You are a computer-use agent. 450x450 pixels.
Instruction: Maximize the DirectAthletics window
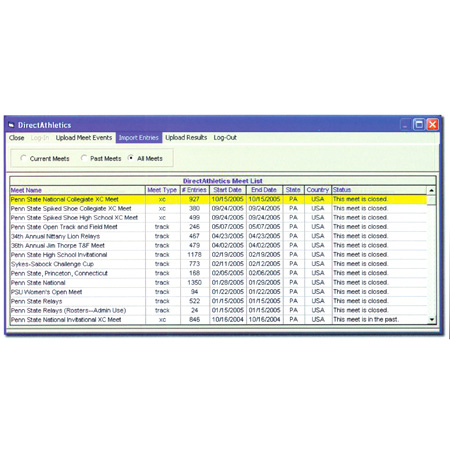coord(419,125)
